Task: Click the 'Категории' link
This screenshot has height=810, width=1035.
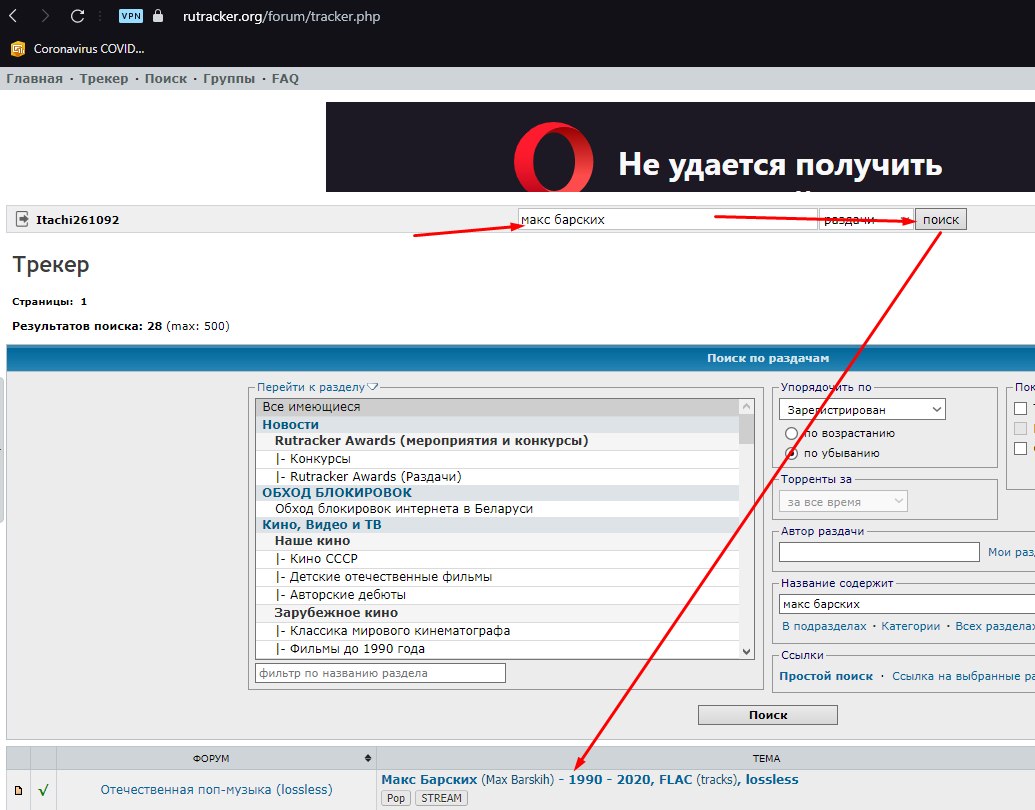Action: click(x=910, y=626)
